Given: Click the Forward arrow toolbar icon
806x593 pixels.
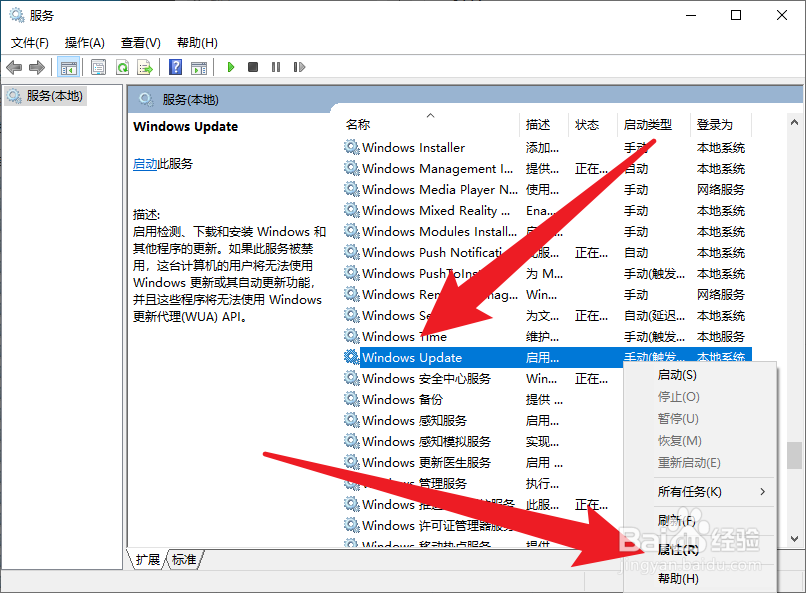Looking at the screenshot, I should [37, 67].
